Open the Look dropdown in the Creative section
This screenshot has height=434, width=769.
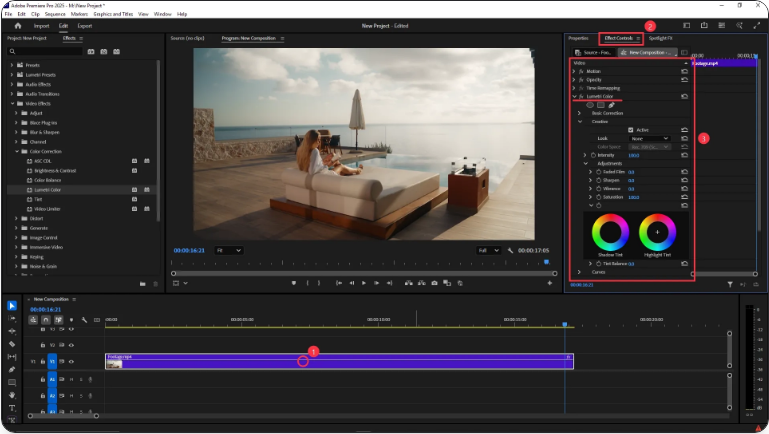(648, 138)
